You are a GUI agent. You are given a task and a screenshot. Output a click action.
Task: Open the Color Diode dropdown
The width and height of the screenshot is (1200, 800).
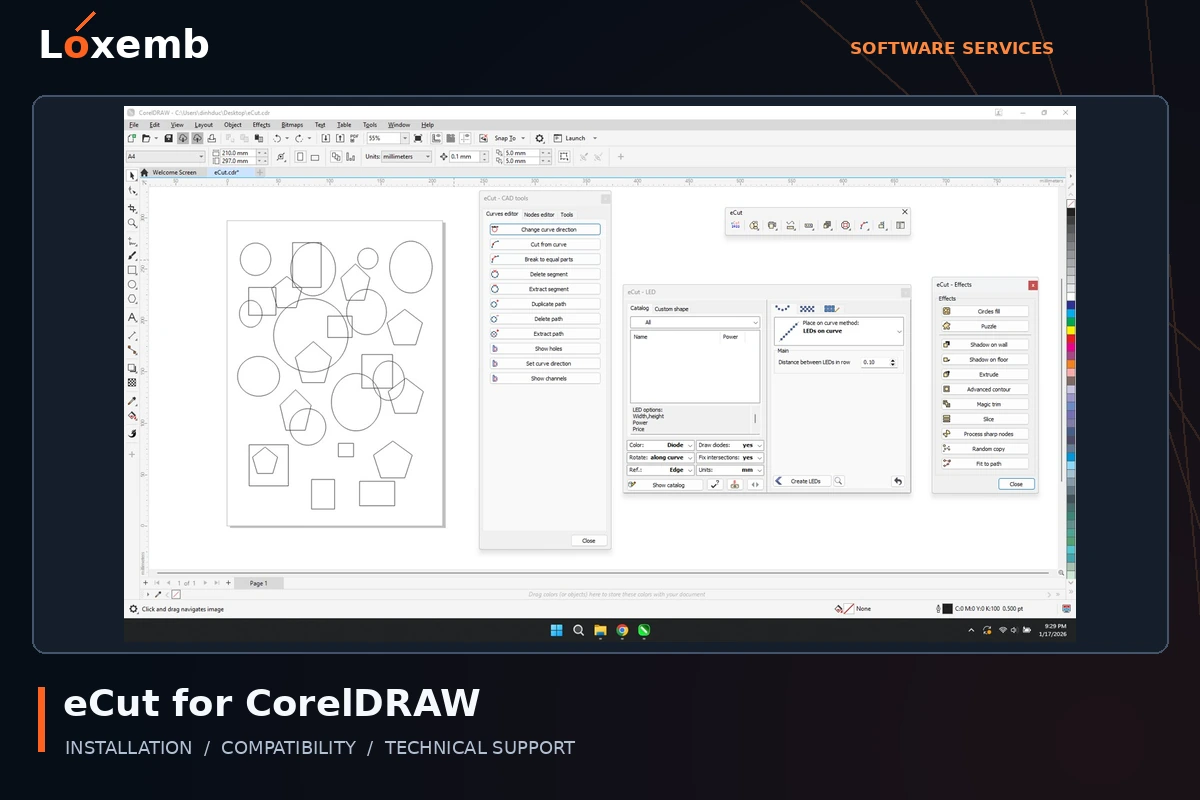(660, 445)
